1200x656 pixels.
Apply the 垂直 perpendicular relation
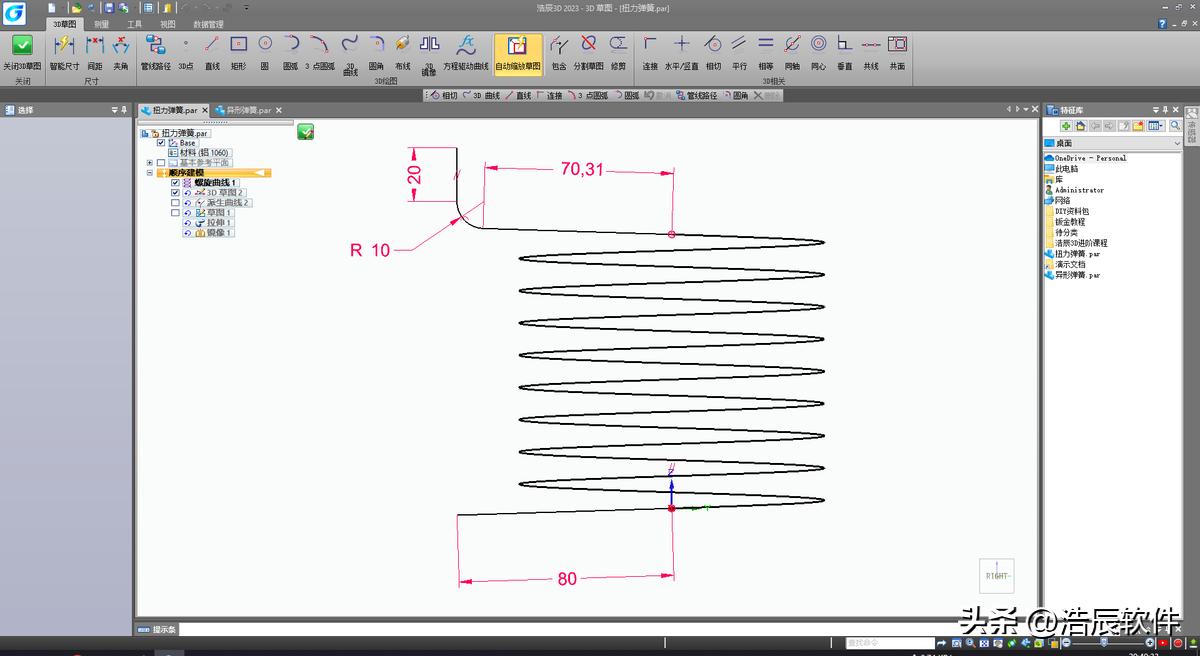pos(845,52)
